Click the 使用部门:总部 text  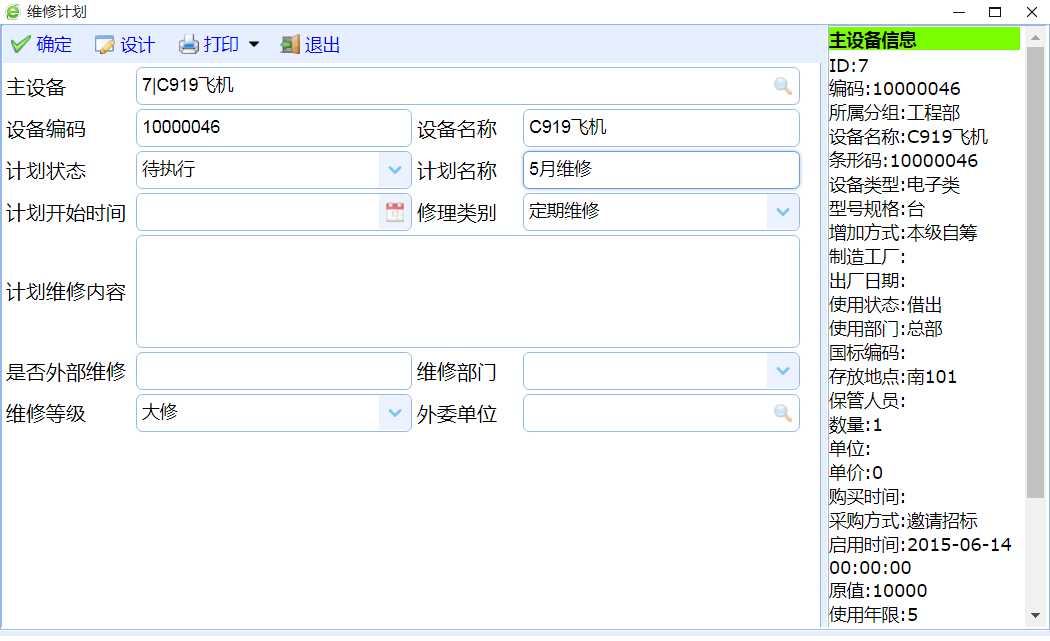(885, 329)
